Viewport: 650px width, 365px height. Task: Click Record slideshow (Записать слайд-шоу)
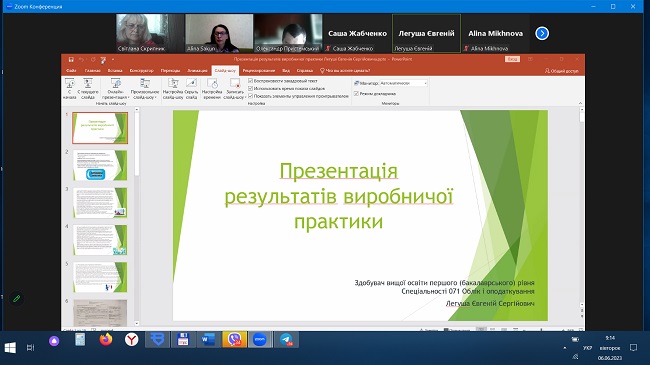coord(235,88)
